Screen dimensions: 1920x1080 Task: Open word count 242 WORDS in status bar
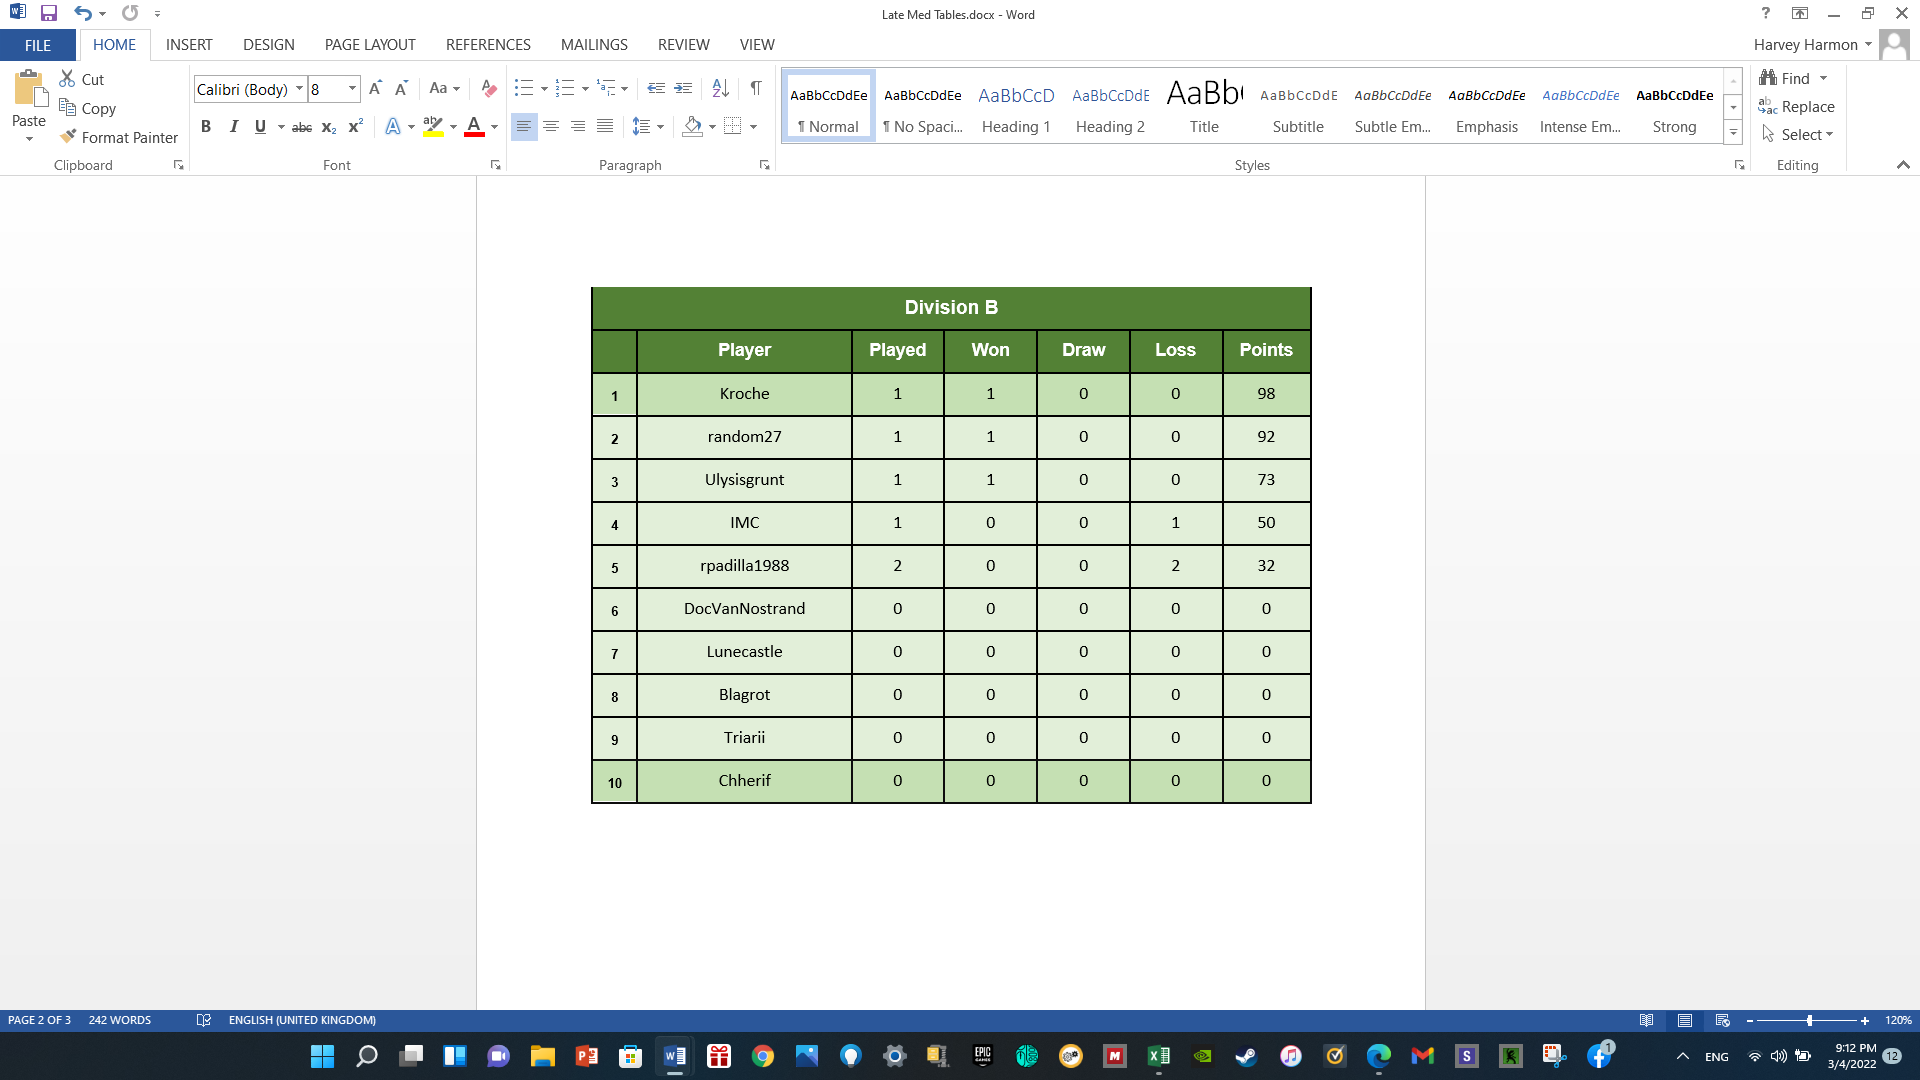[x=120, y=1020]
